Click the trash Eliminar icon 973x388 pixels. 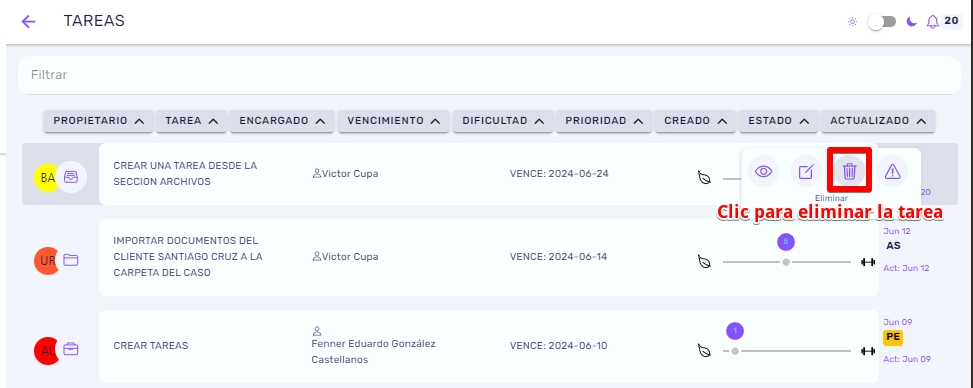(850, 171)
